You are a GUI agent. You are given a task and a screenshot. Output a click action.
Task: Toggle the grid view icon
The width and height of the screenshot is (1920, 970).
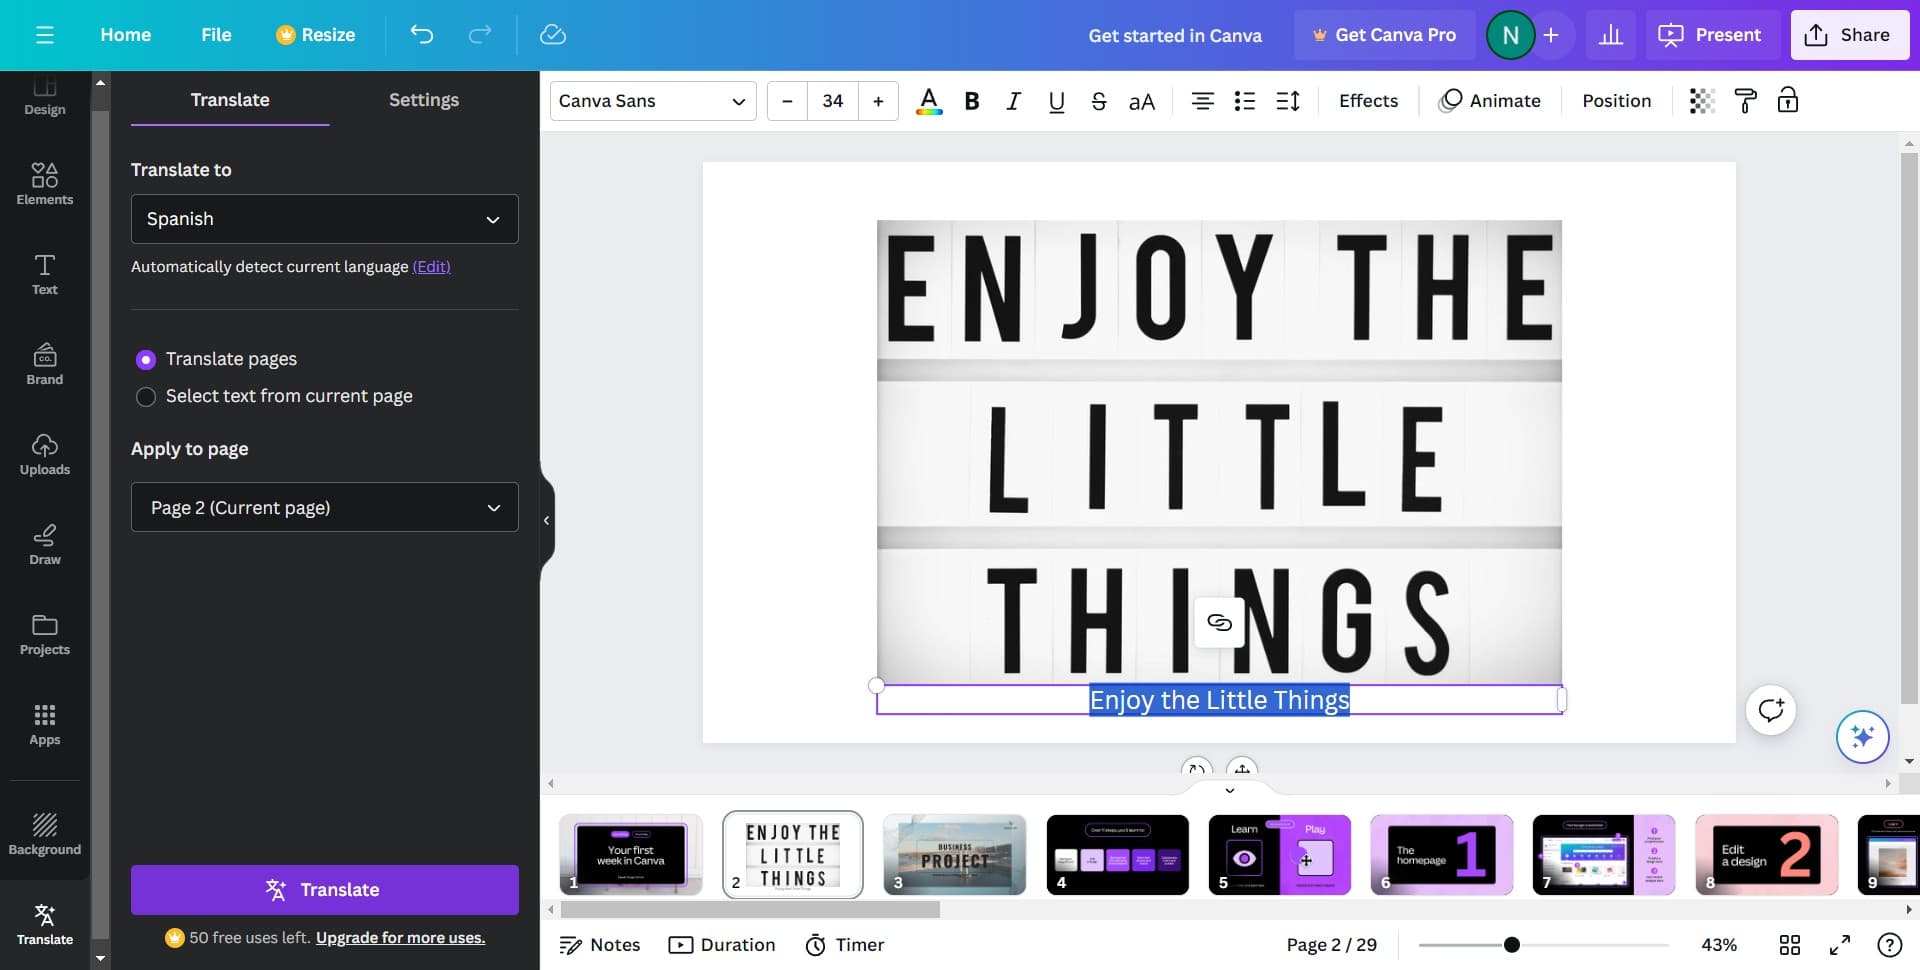1789,945
